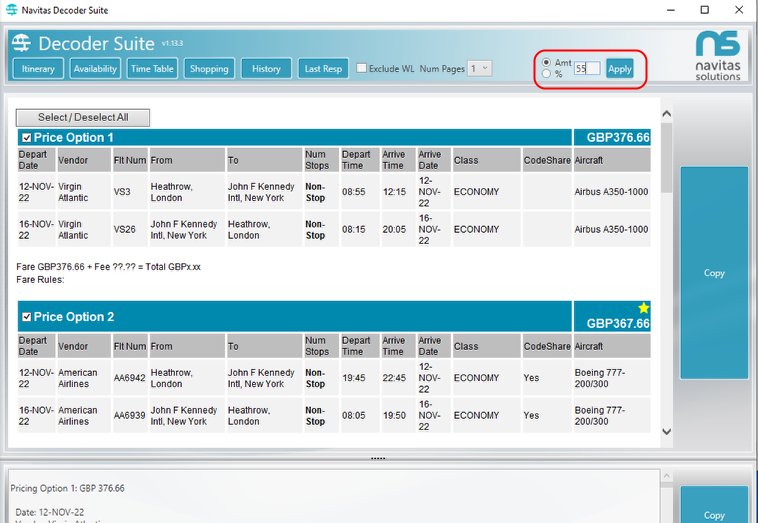Viewport: 758px width, 523px height.
Task: Enable the Exclude WL checkbox
Action: [x=361, y=68]
